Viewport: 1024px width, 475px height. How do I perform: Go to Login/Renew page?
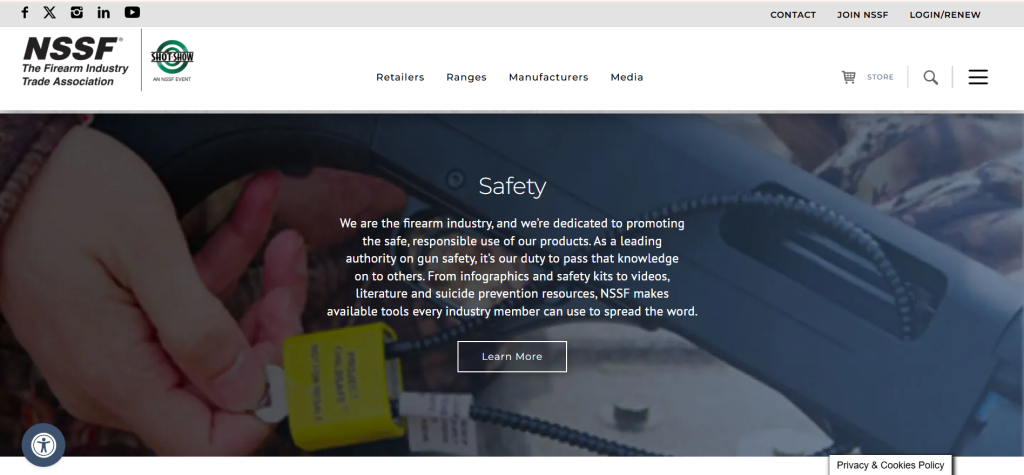pyautogui.click(x=945, y=14)
